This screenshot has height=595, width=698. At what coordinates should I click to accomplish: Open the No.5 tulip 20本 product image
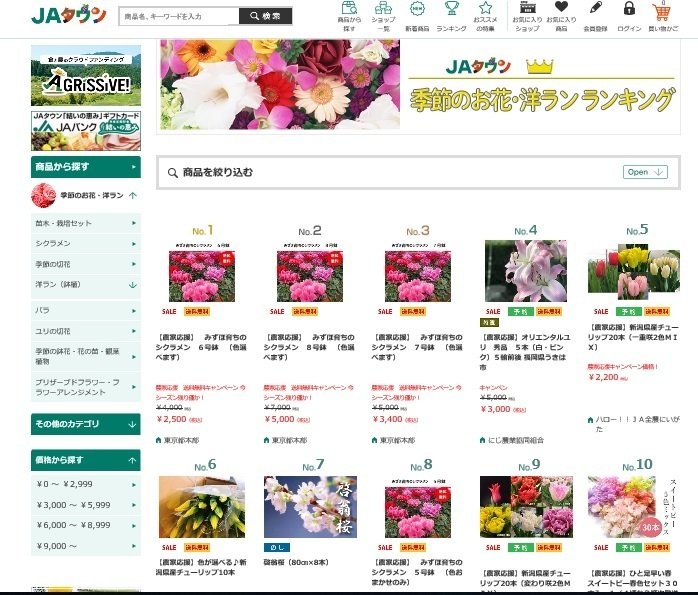pyautogui.click(x=634, y=271)
